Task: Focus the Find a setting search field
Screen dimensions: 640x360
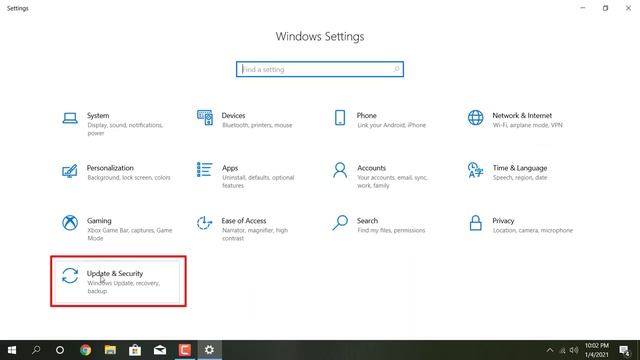Action: [x=320, y=69]
